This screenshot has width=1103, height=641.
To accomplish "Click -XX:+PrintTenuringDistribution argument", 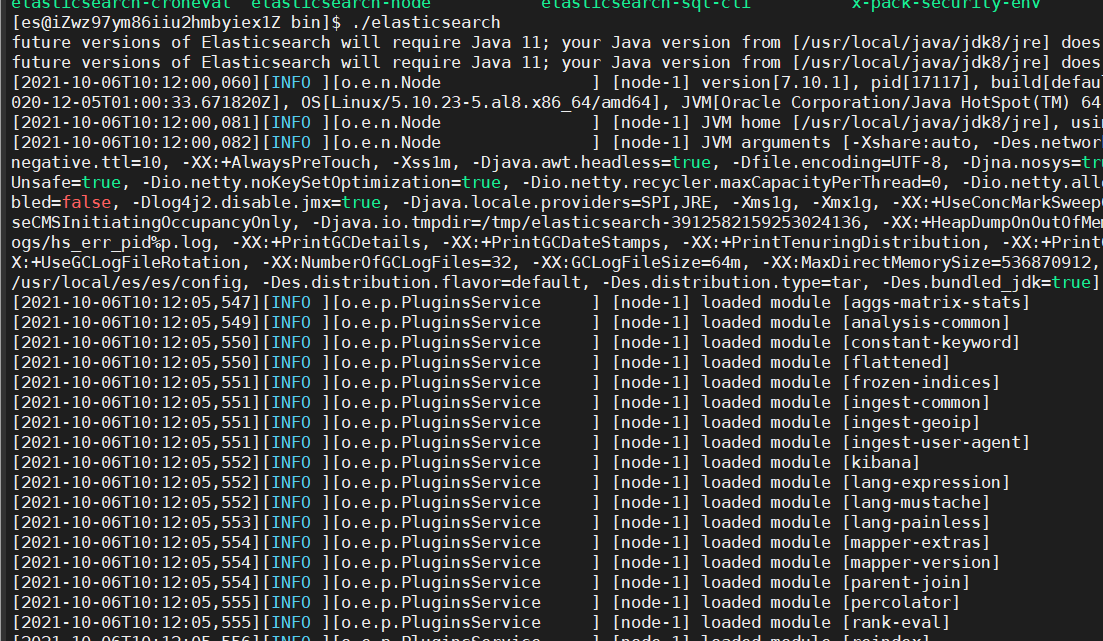I will click(831, 243).
